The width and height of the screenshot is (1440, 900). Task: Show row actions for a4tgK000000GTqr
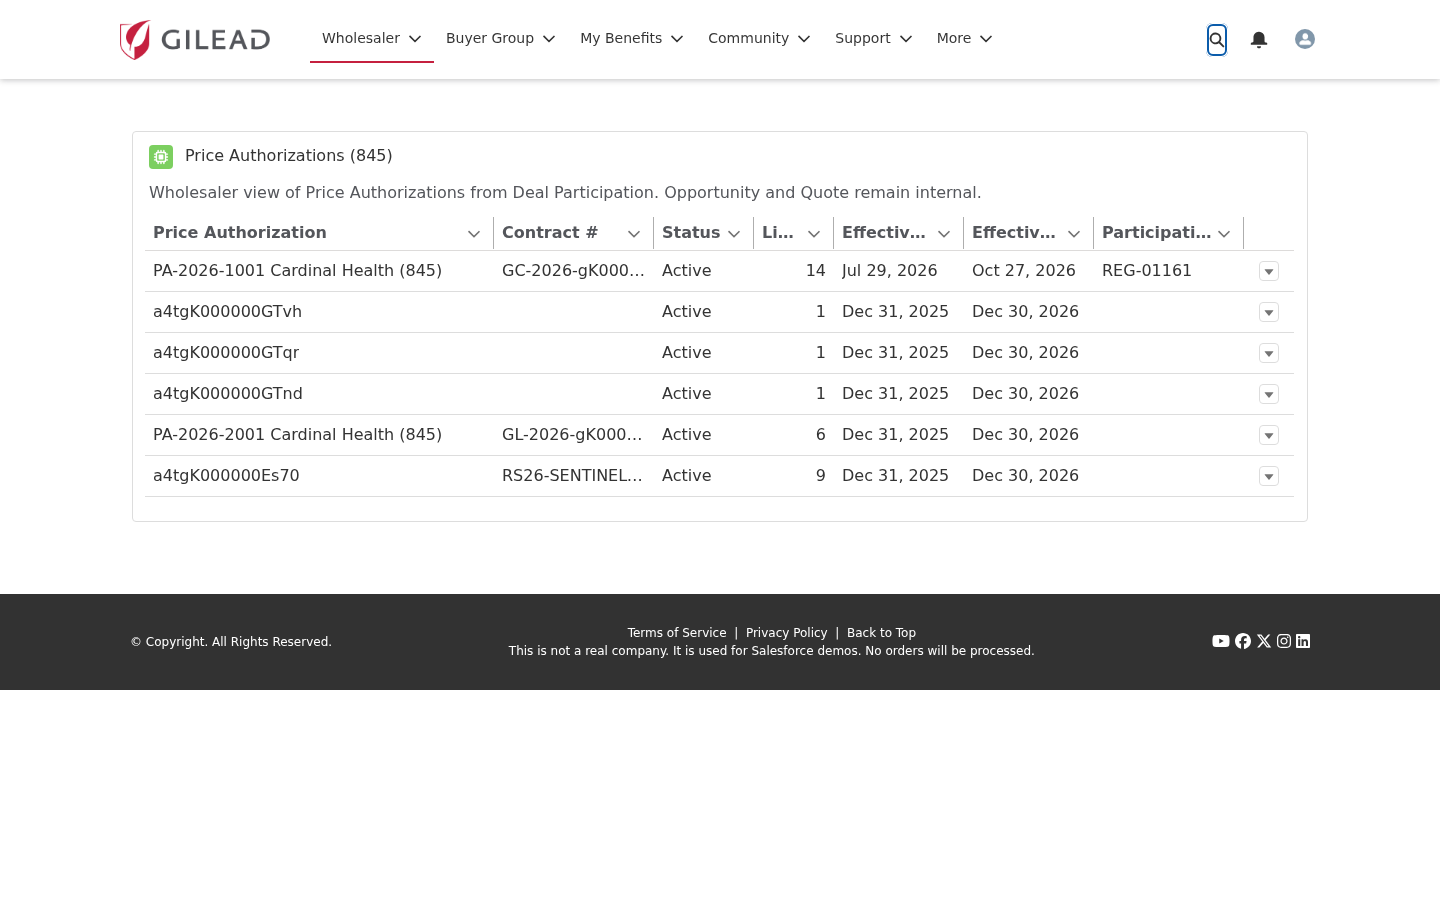tap(1269, 353)
